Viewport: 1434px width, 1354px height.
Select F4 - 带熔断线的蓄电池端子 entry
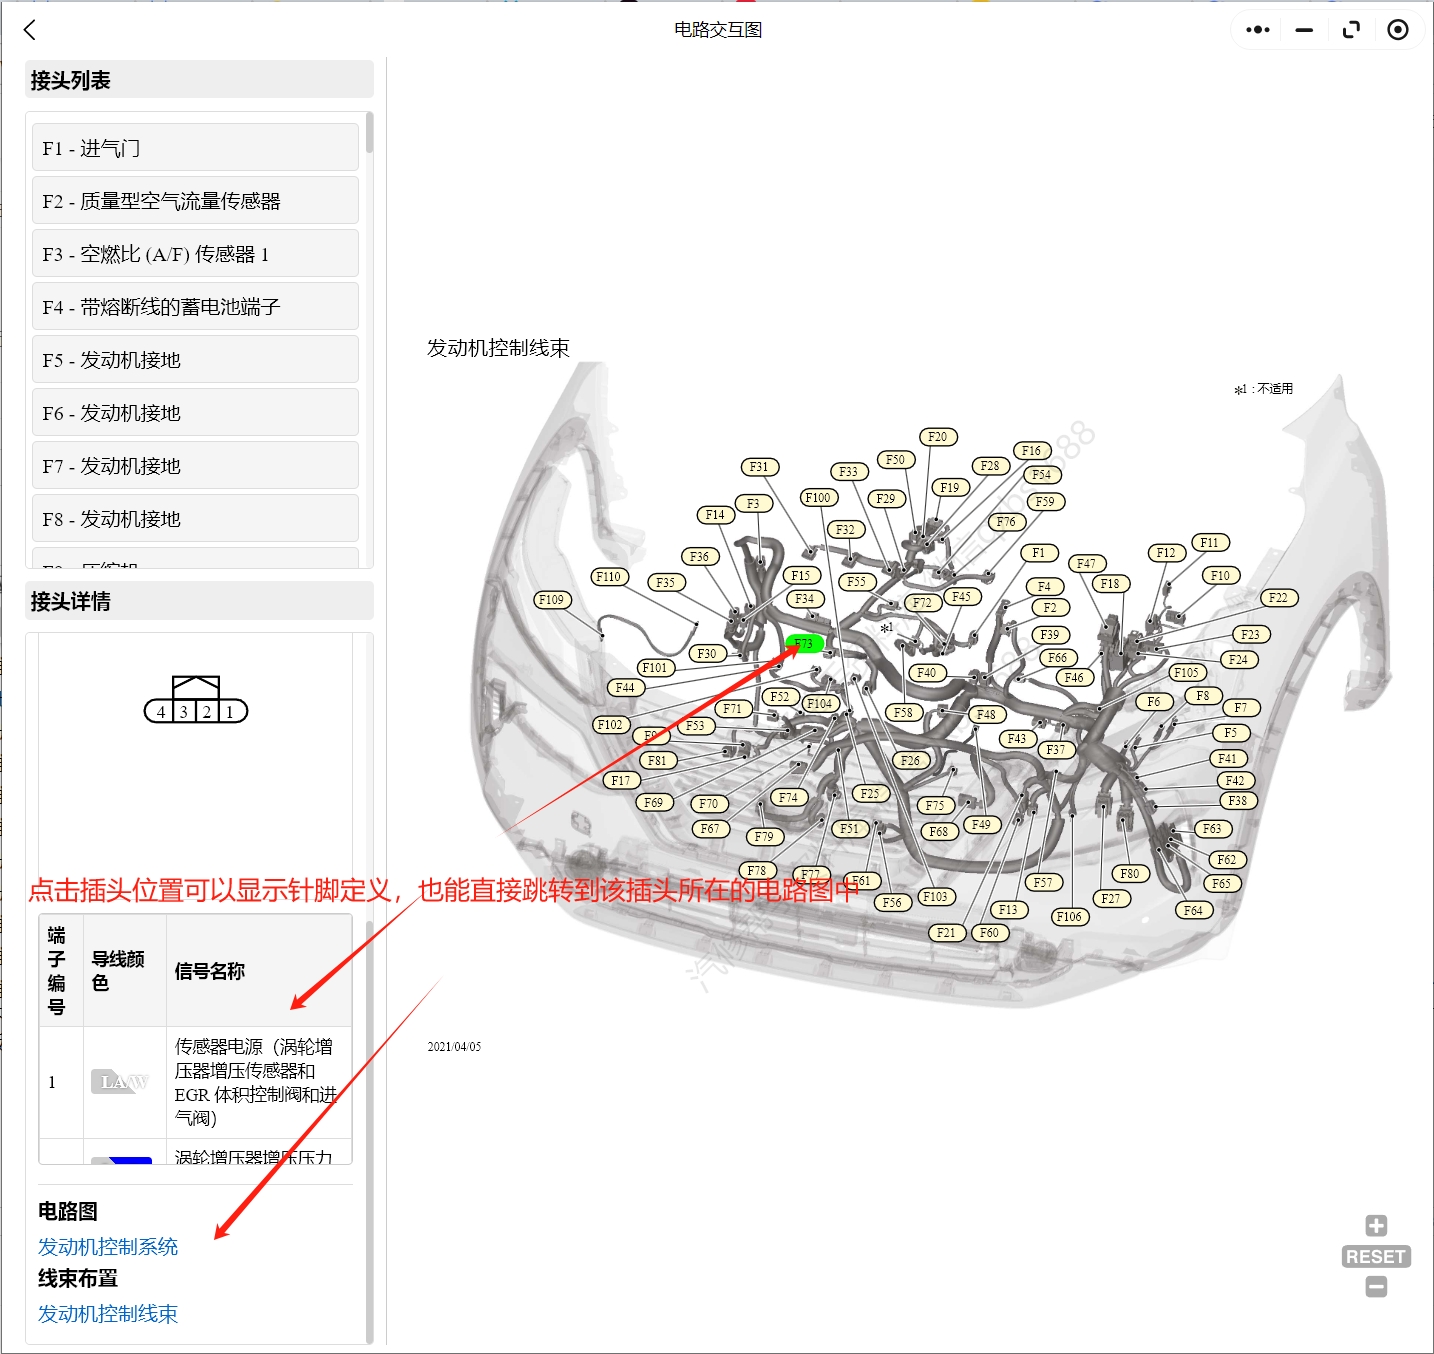point(195,306)
